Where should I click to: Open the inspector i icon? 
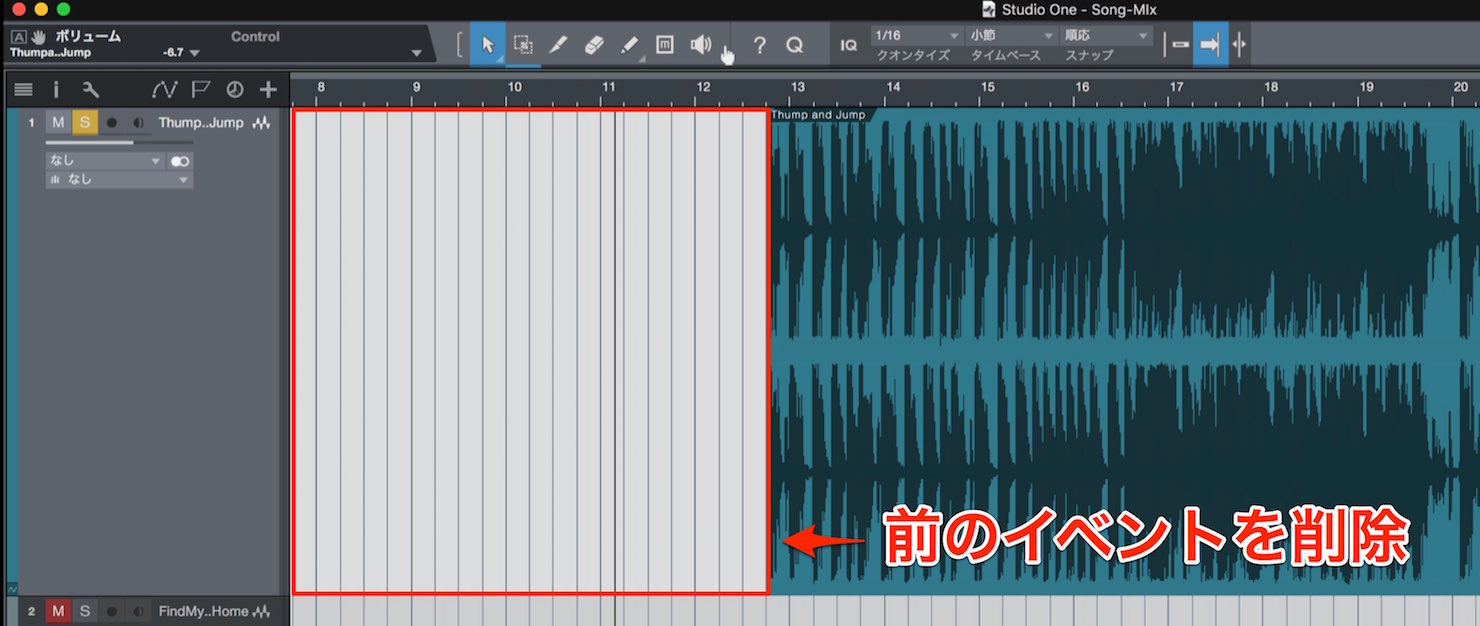point(56,90)
